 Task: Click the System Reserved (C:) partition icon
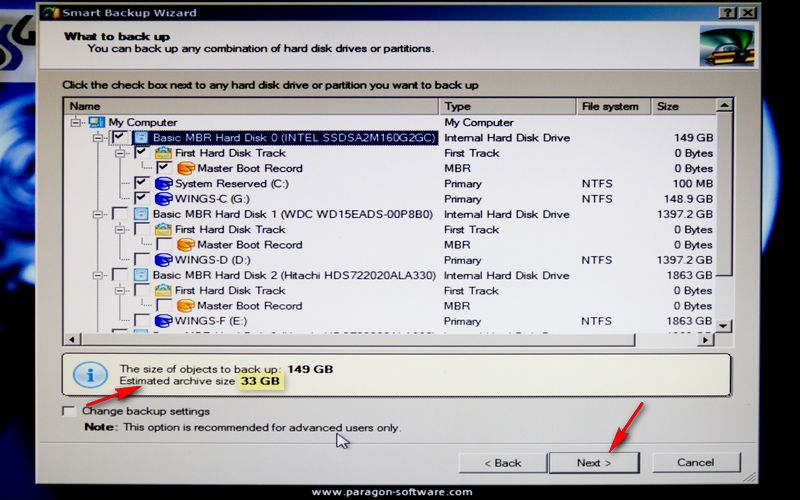pyautogui.click(x=163, y=184)
